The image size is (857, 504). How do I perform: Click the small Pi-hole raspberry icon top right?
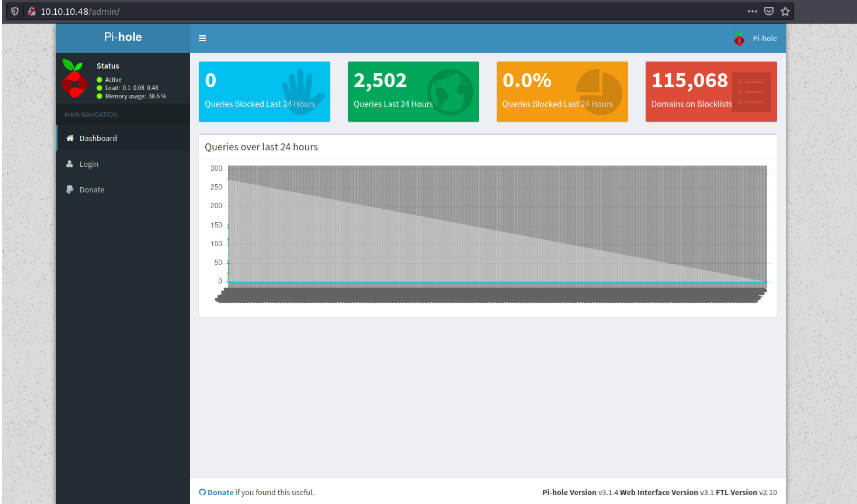[739, 38]
